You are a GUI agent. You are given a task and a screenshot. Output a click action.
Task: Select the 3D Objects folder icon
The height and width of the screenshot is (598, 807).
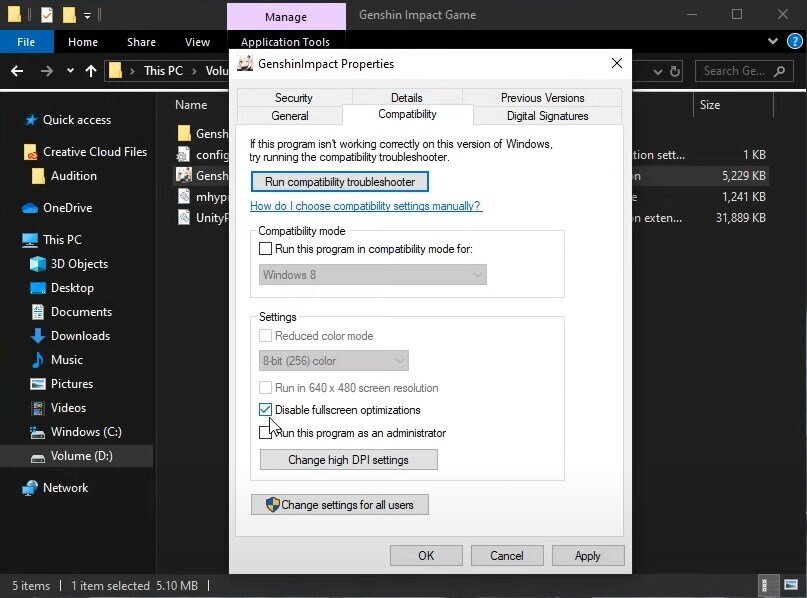point(38,264)
